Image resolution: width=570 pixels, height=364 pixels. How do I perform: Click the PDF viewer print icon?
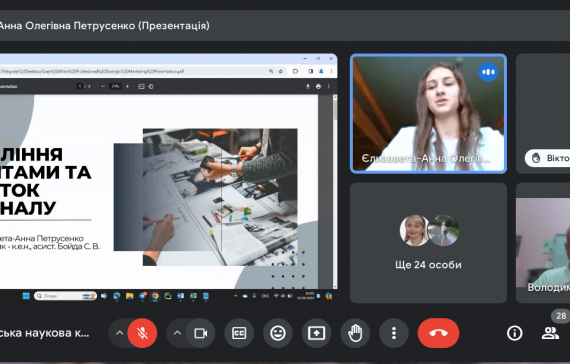pyautogui.click(x=318, y=87)
